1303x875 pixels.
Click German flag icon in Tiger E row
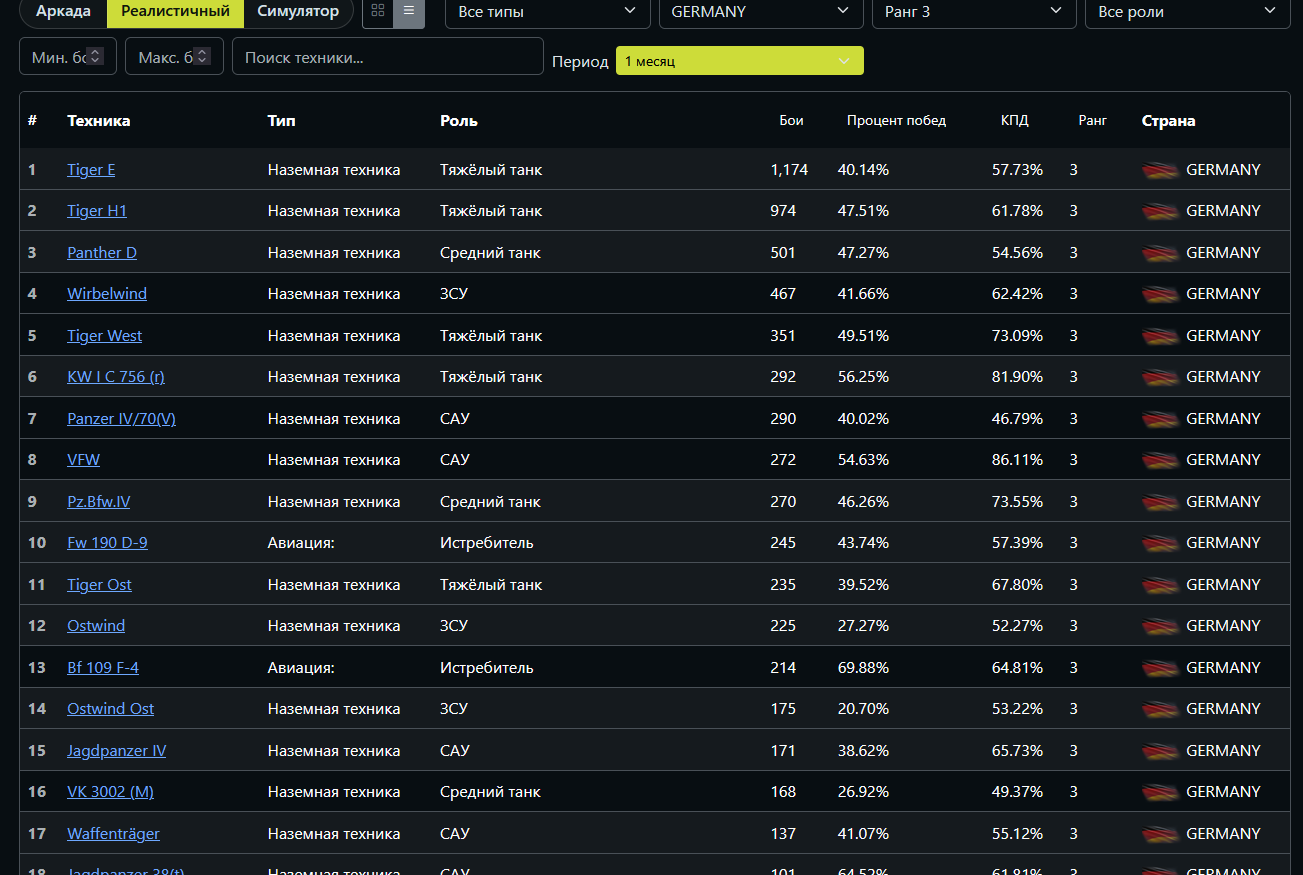pos(1160,170)
